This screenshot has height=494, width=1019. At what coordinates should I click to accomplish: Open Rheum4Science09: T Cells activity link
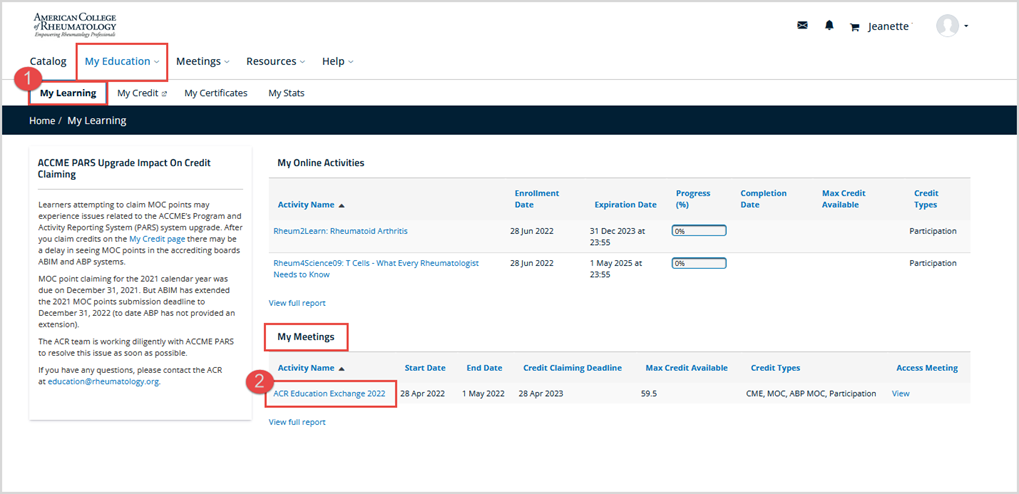[x=376, y=268]
